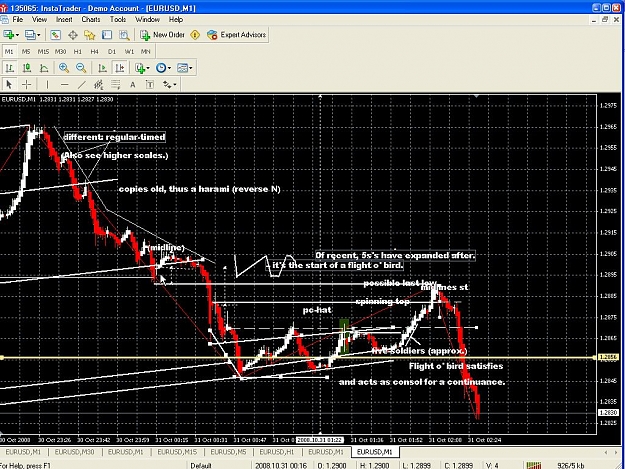Open the Periods clock icon
The image size is (625, 469).
coord(161,68)
